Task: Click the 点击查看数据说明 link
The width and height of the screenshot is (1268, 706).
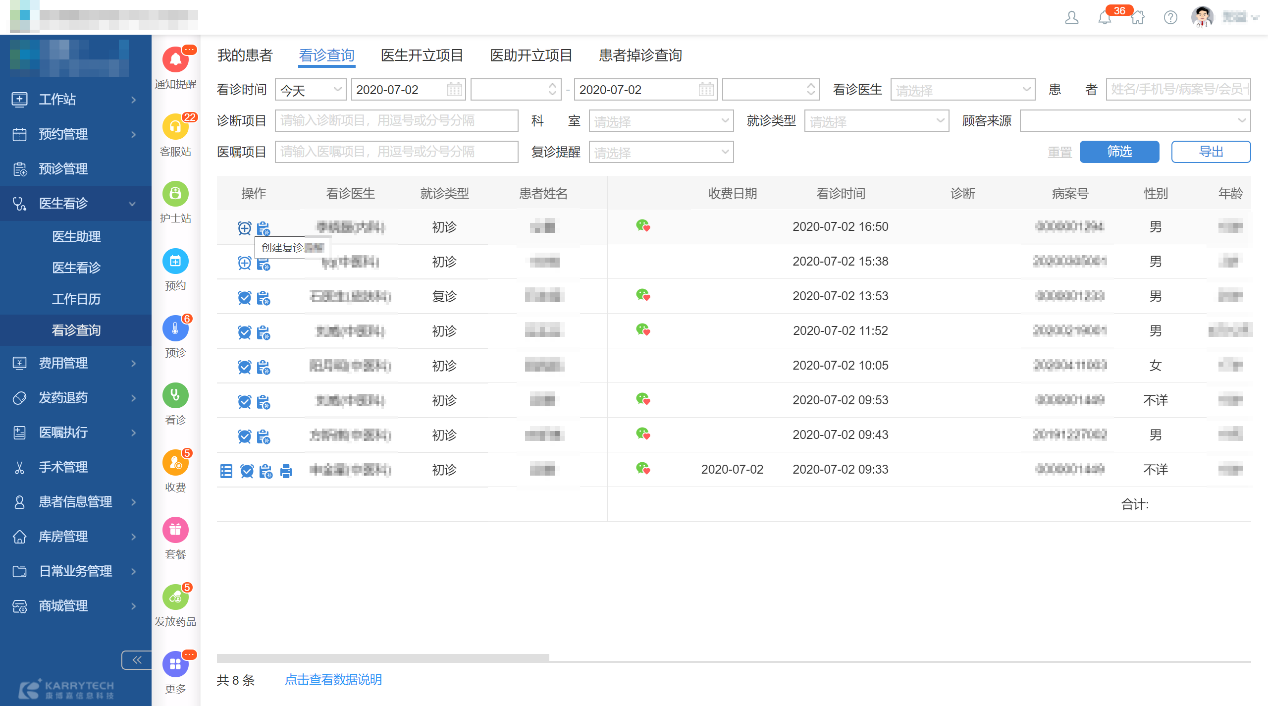Action: coord(333,680)
